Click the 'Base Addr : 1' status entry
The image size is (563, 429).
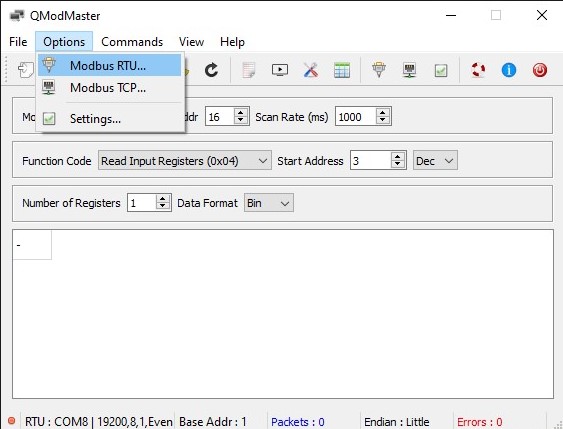click(x=213, y=421)
